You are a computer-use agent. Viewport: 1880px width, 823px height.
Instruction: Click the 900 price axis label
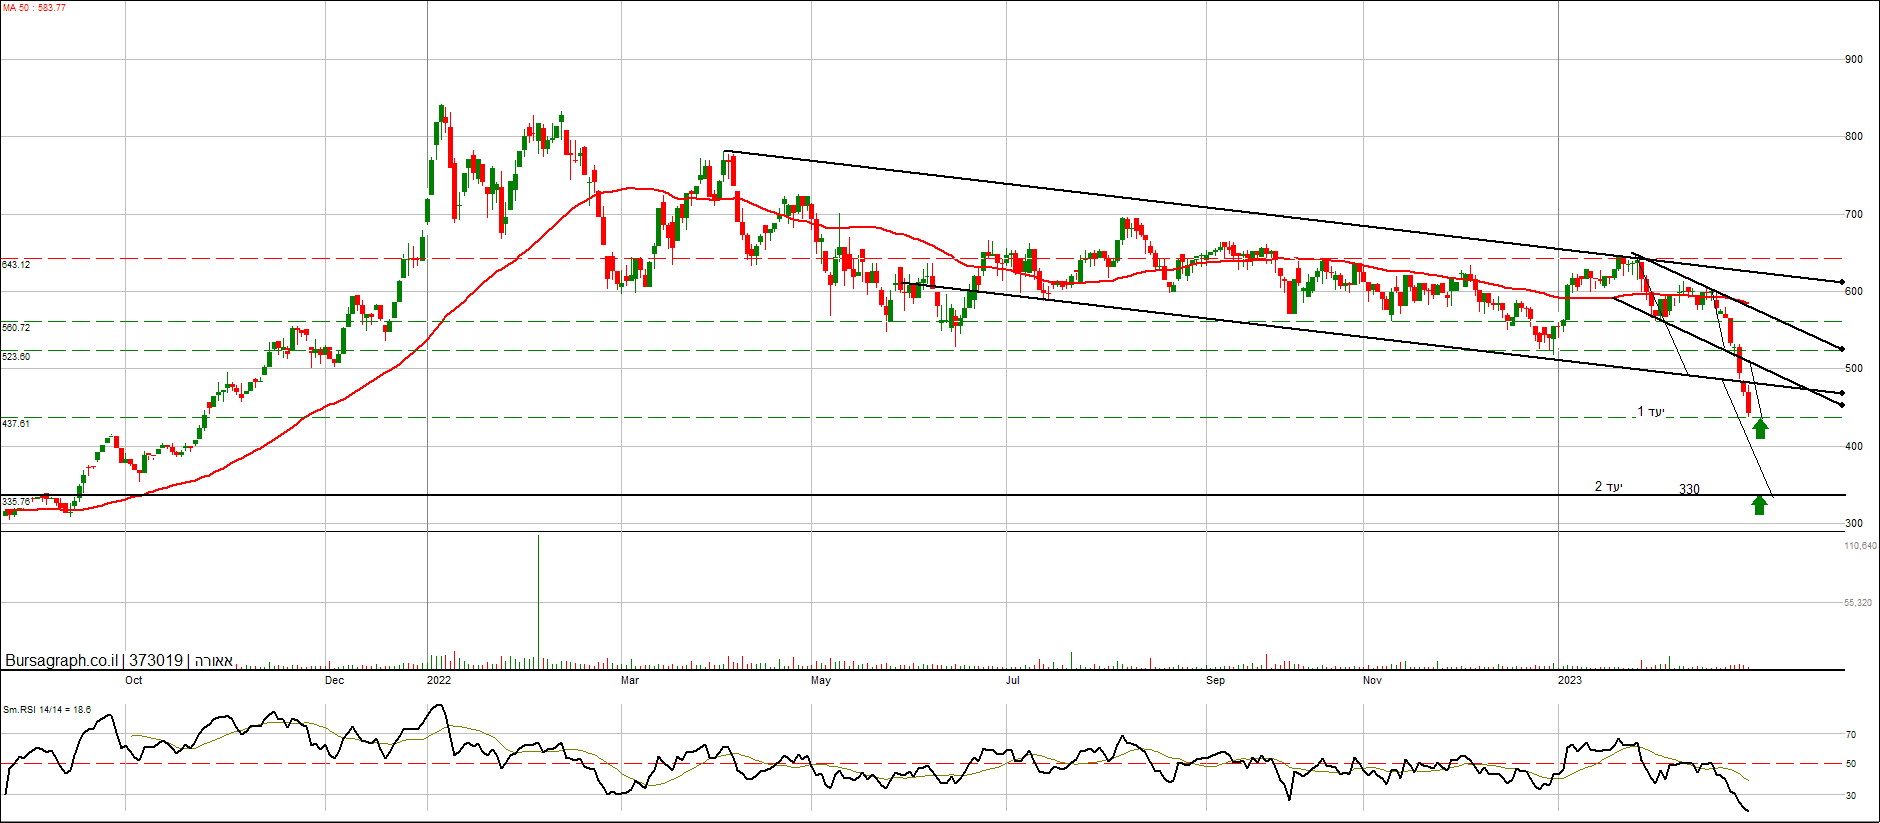point(1853,60)
